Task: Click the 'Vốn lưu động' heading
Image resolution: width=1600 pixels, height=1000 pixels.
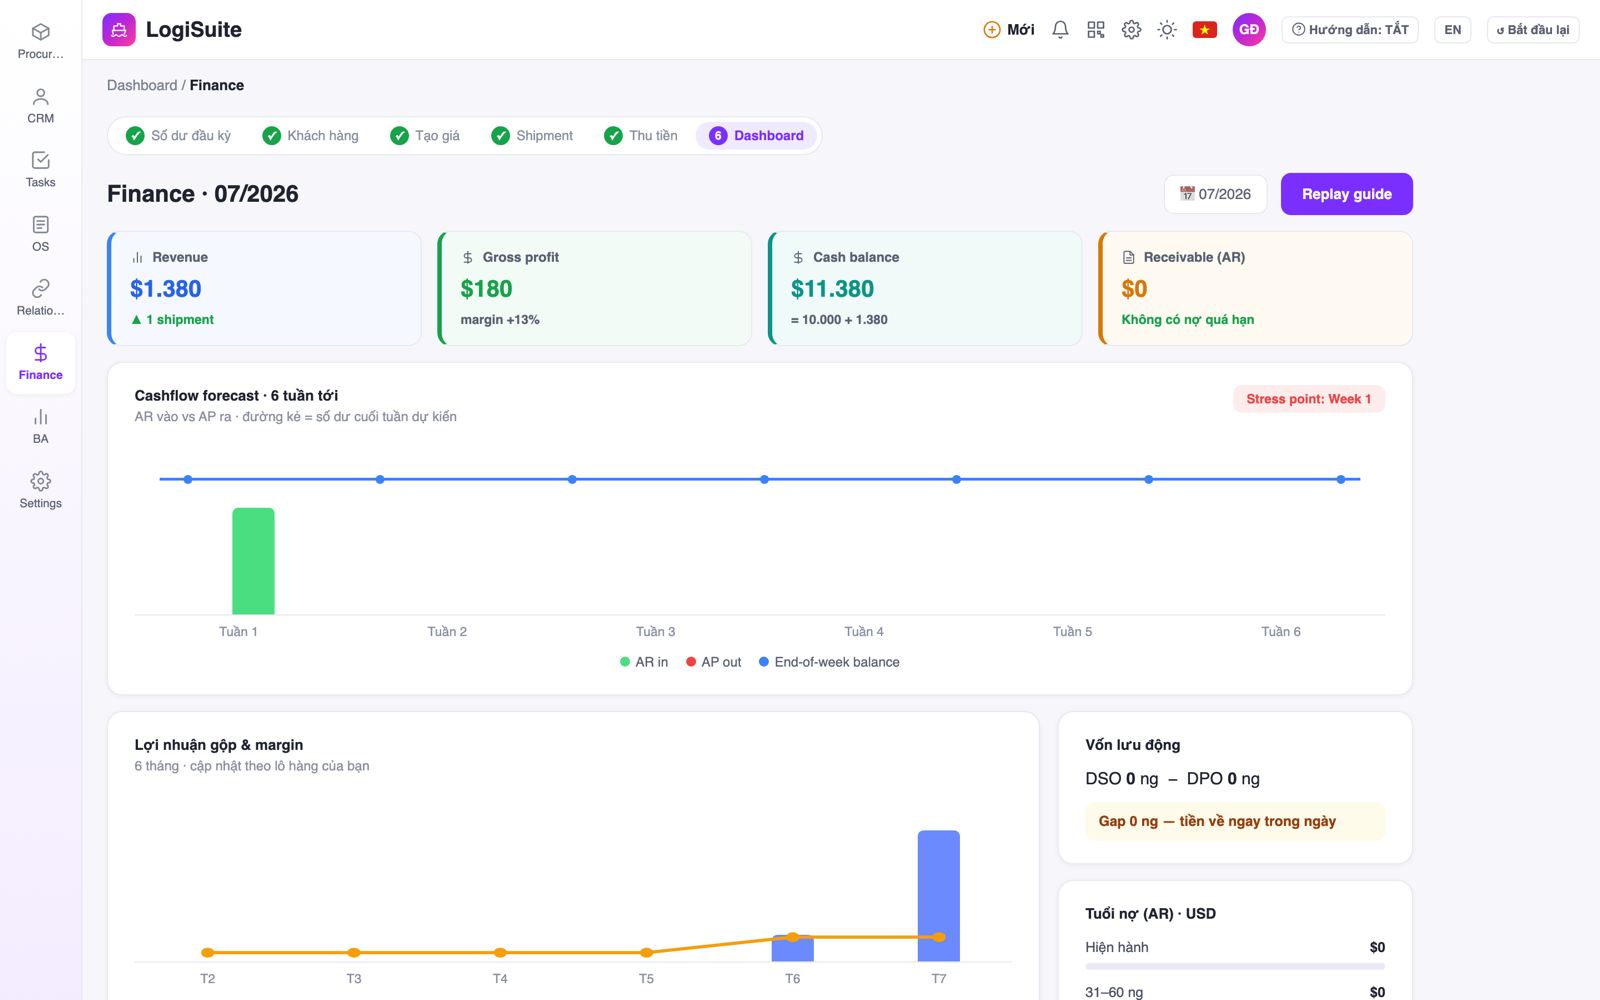Action: tap(1132, 745)
